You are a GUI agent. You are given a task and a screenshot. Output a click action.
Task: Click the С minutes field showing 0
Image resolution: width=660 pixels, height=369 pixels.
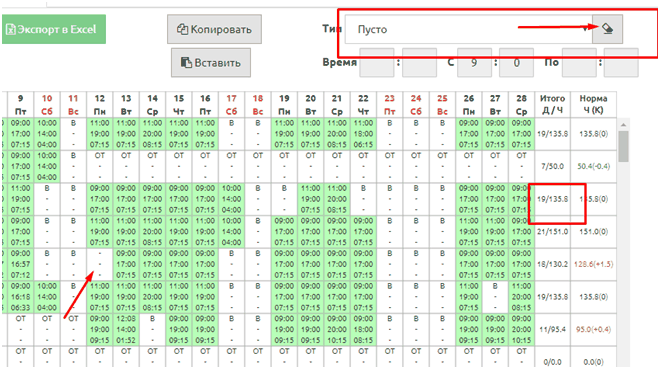pyautogui.click(x=516, y=63)
